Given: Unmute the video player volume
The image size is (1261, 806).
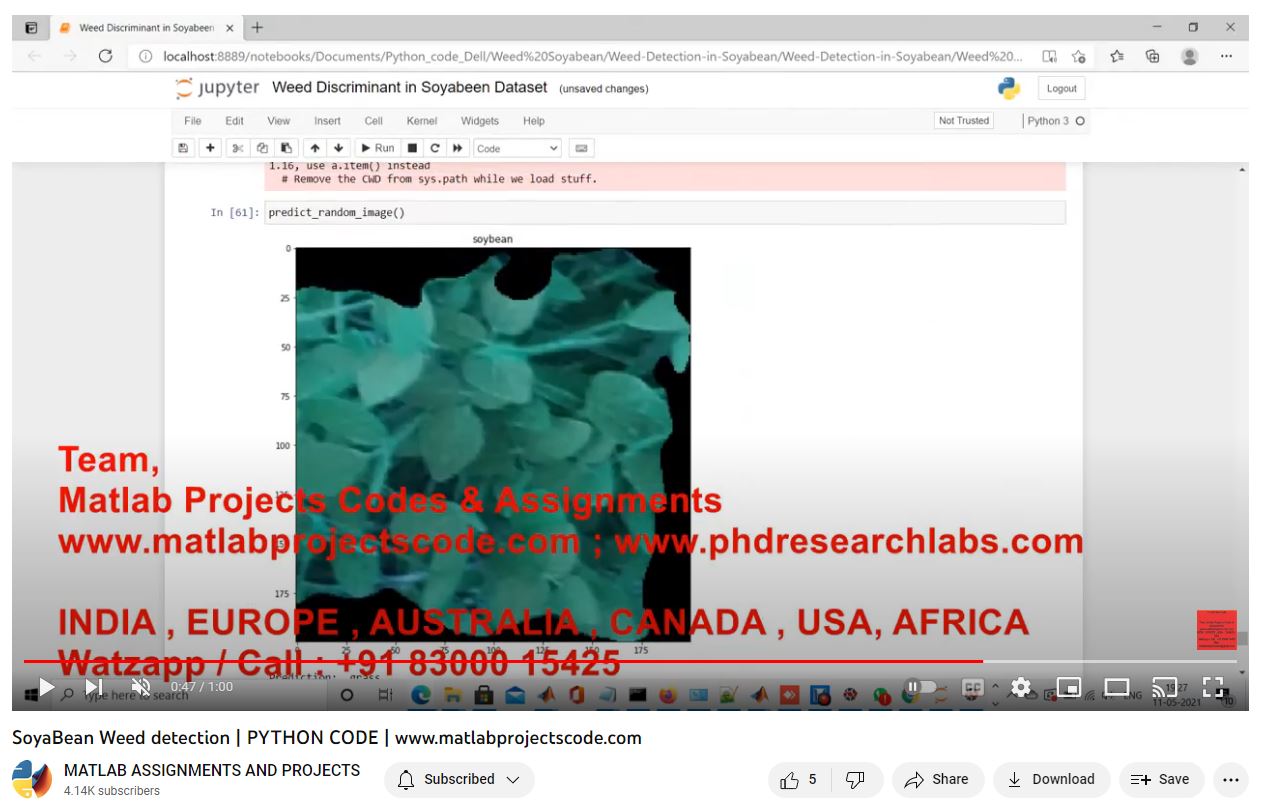Looking at the screenshot, I should pos(141,687).
